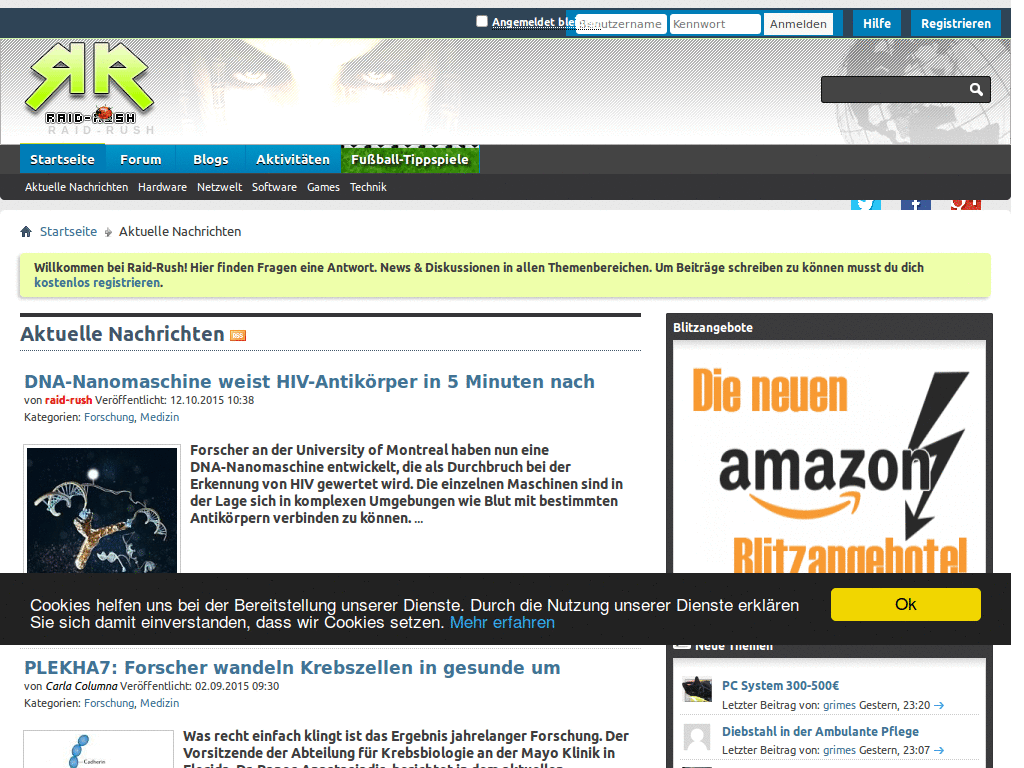Click Medizin category under PLEKHA7 article
The width and height of the screenshot is (1024, 768).
(159, 703)
